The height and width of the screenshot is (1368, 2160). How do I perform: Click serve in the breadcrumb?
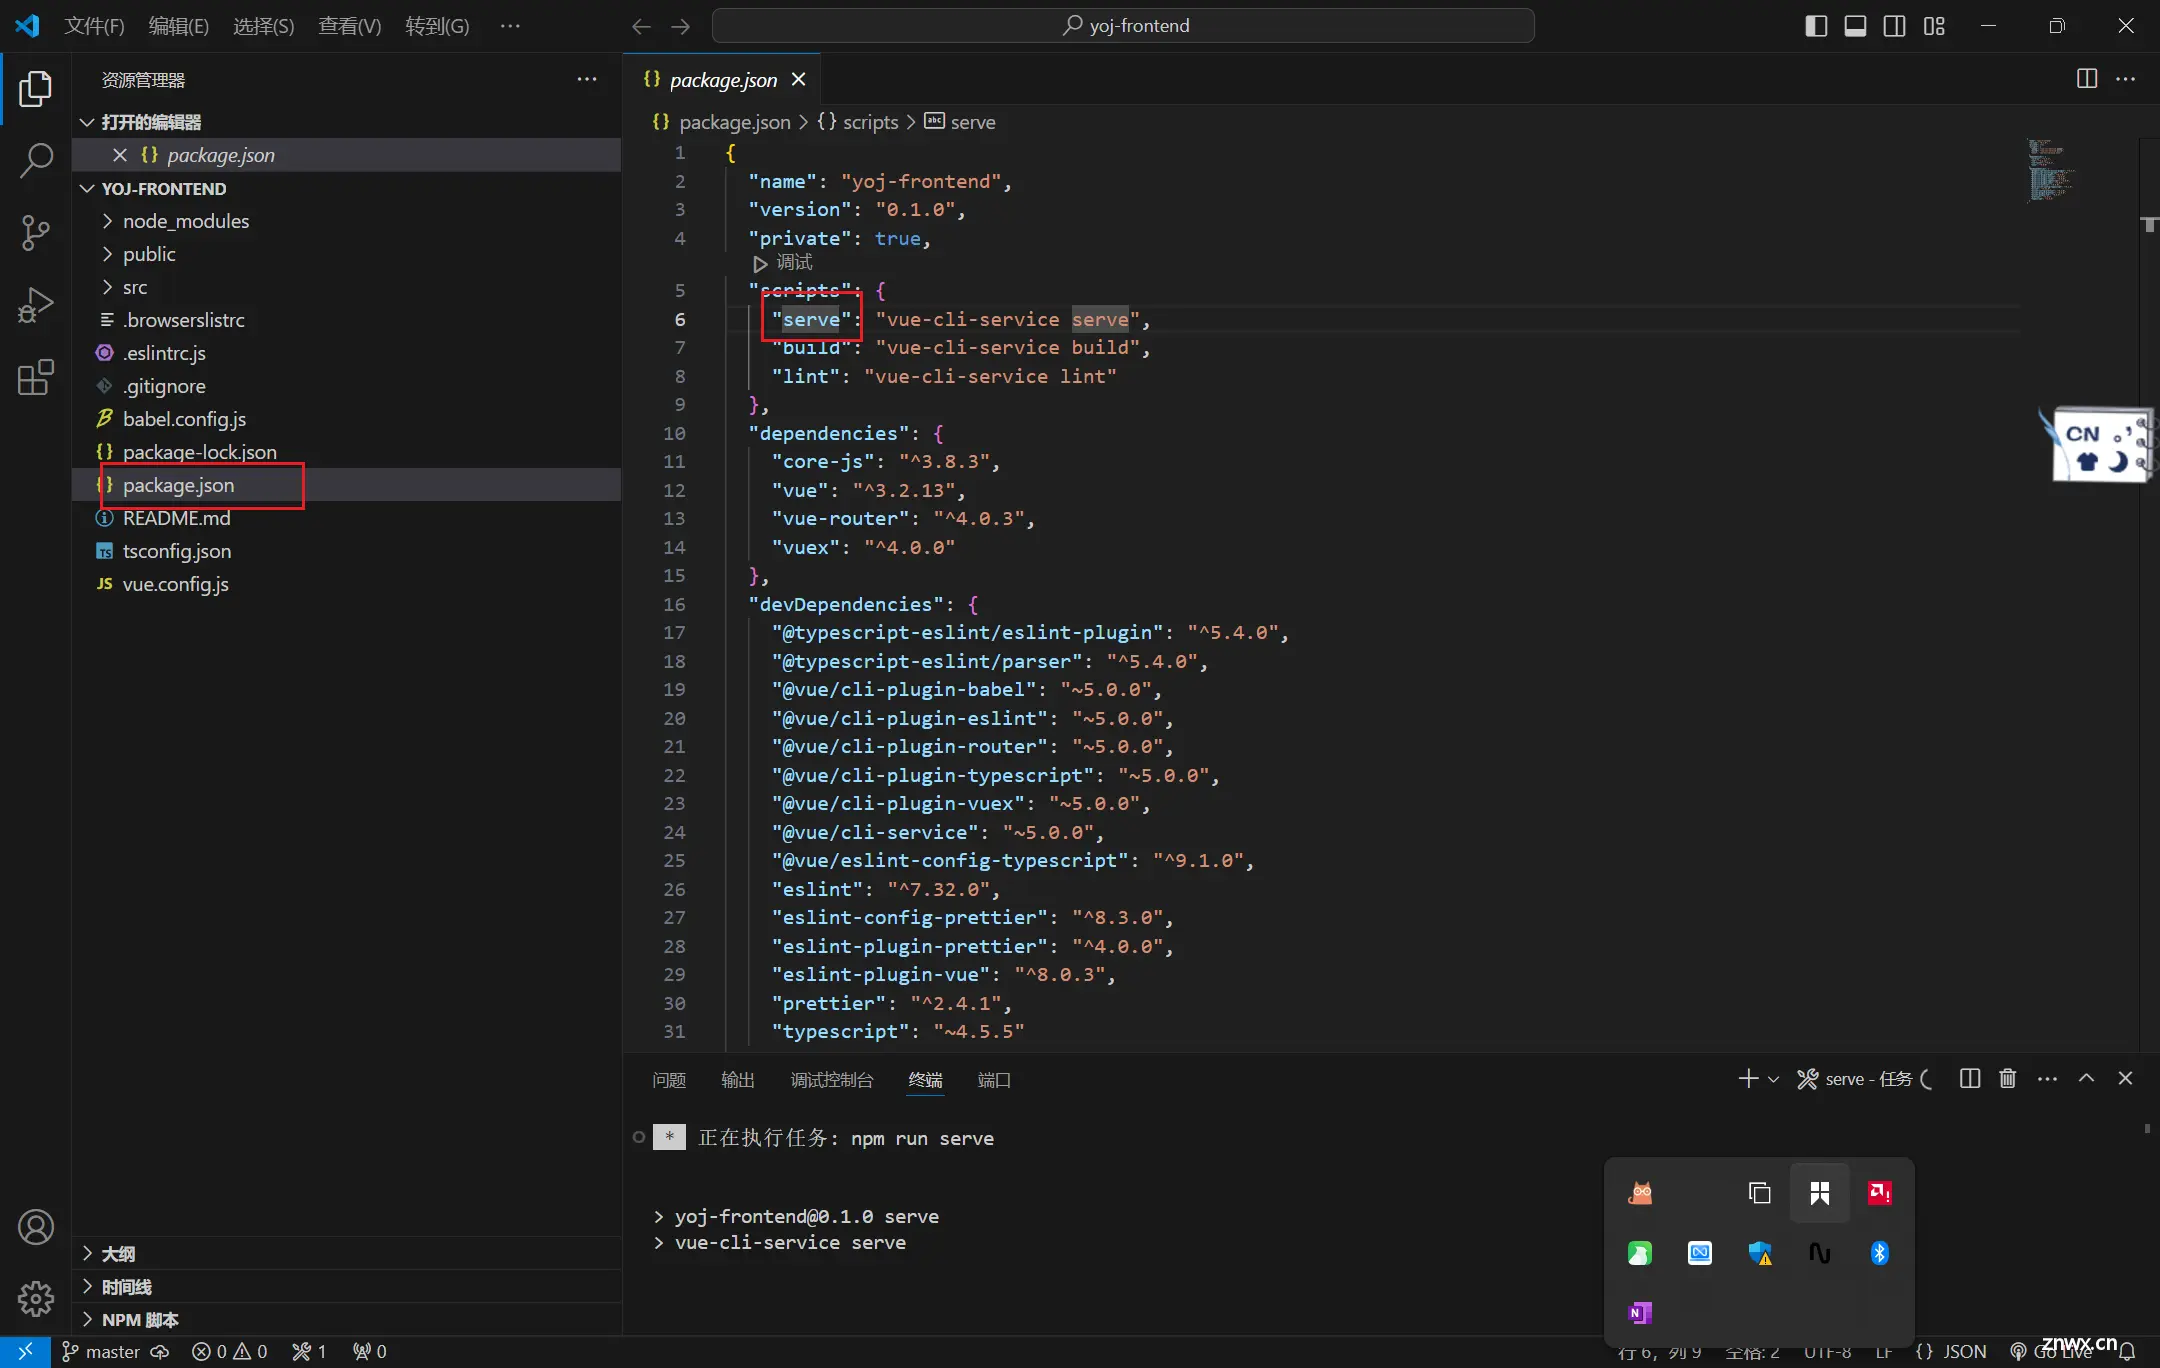click(972, 122)
